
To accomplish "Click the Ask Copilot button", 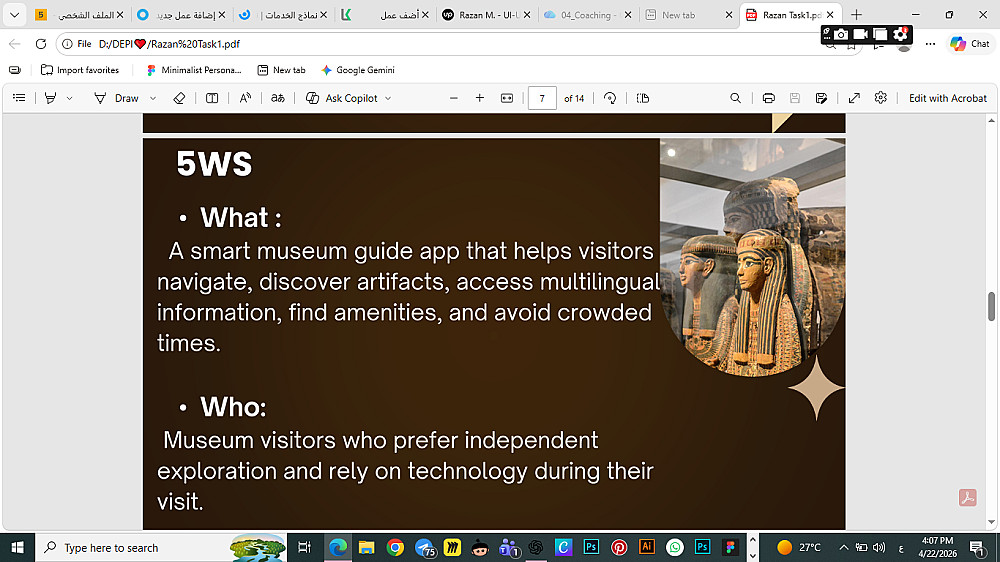I will (342, 98).
